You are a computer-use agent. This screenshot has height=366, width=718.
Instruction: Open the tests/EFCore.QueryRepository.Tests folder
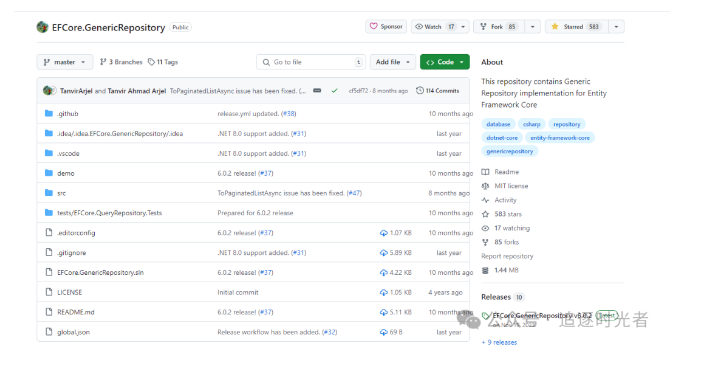tap(109, 213)
